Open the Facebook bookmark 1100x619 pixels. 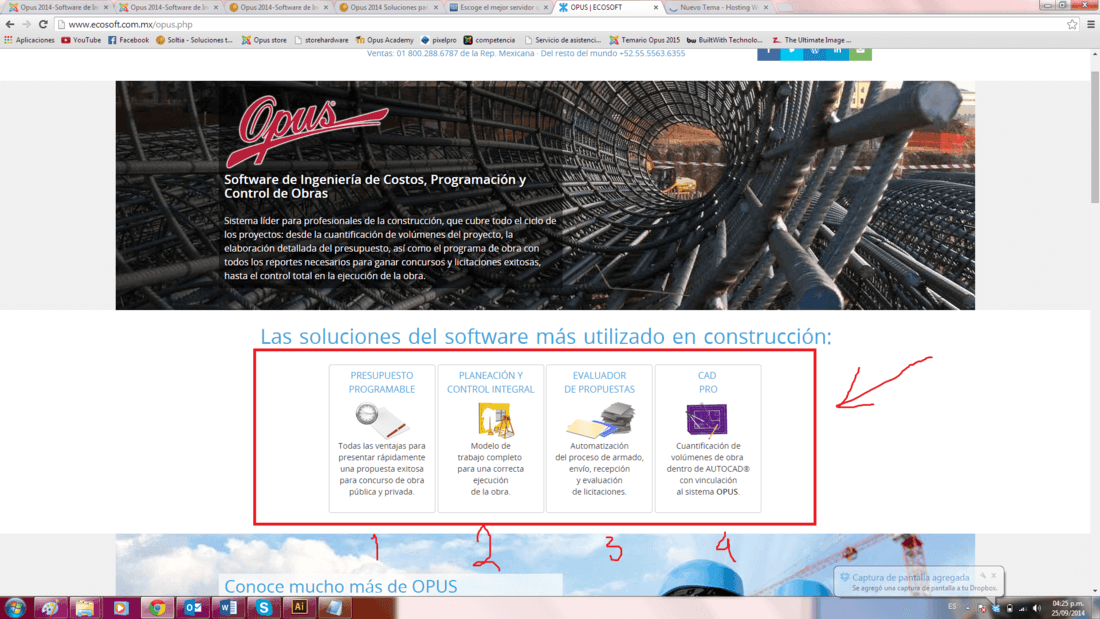coord(128,40)
